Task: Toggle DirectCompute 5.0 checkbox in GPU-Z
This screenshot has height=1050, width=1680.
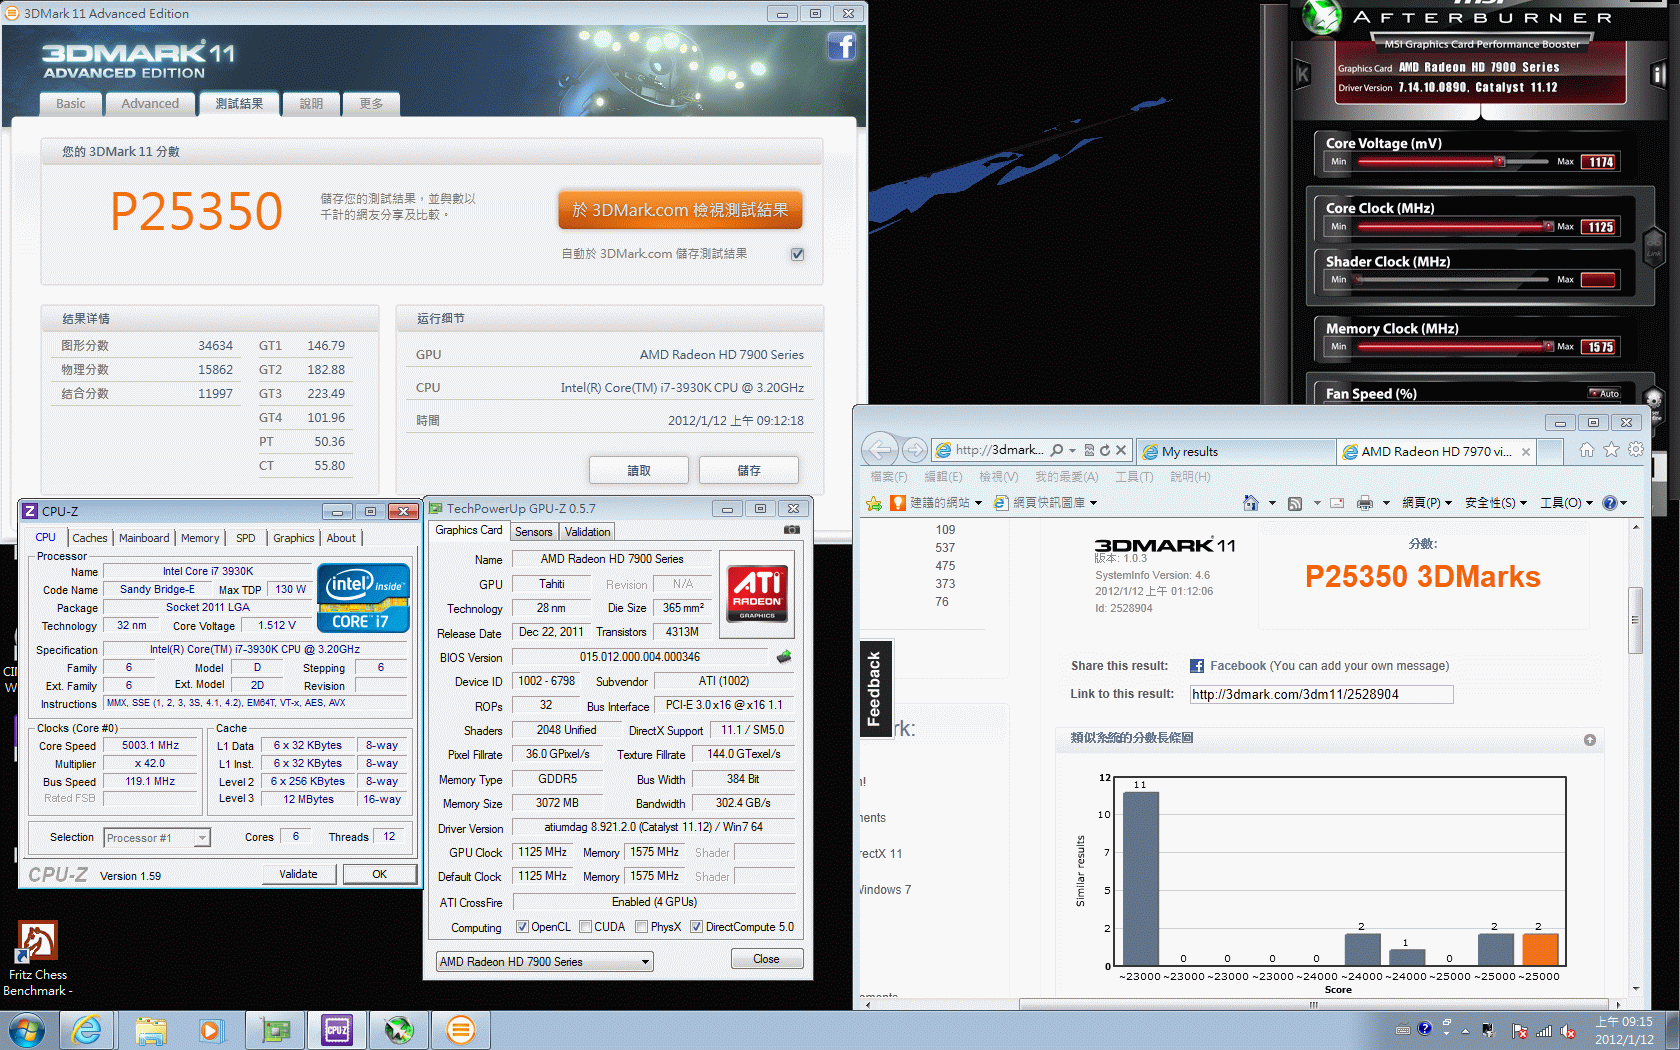Action: 697,927
